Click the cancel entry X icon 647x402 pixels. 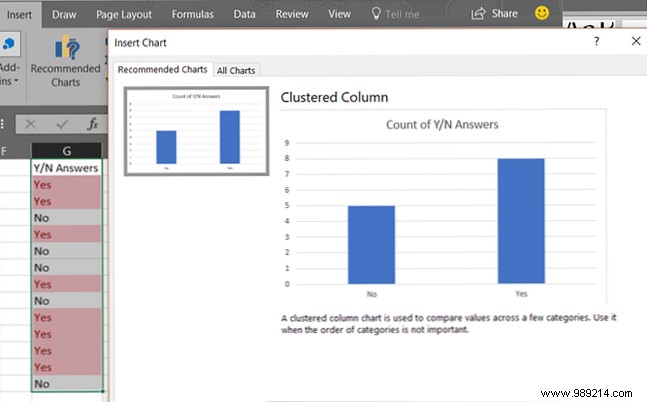point(31,124)
